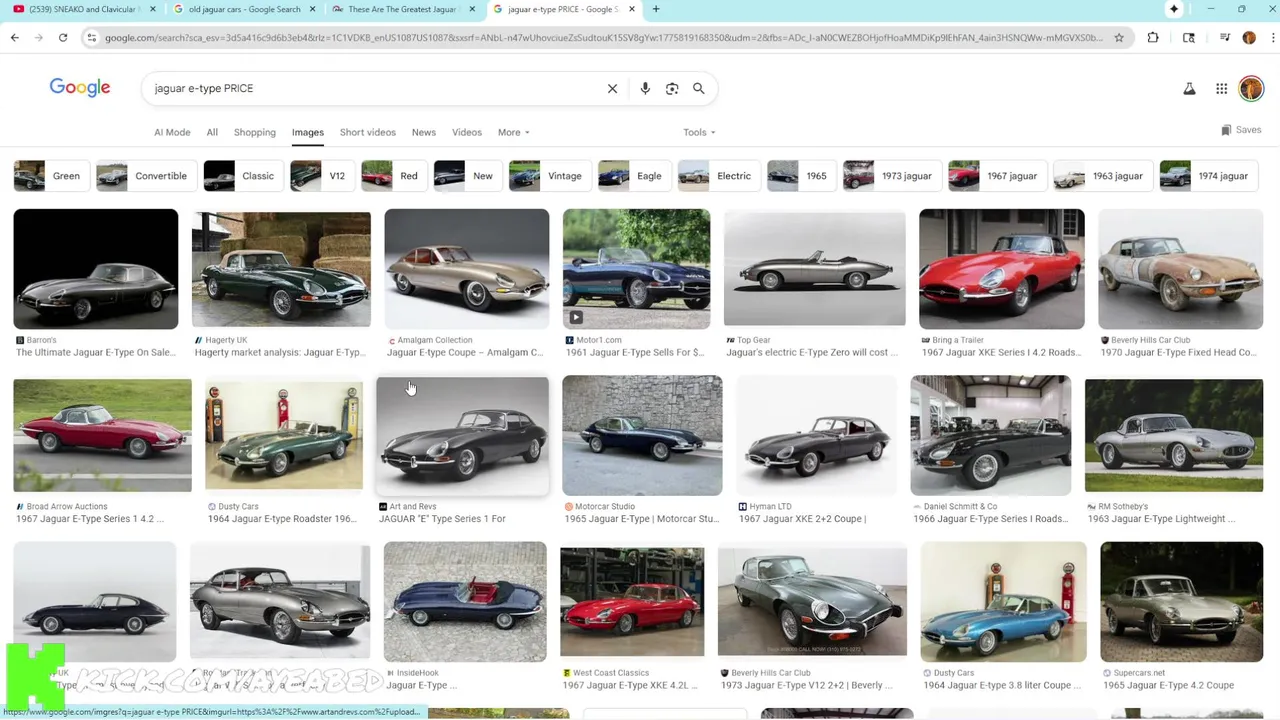1280x720 pixels.
Task: Open Motorcar Studio 1965 E-Type image
Action: pyautogui.click(x=642, y=435)
